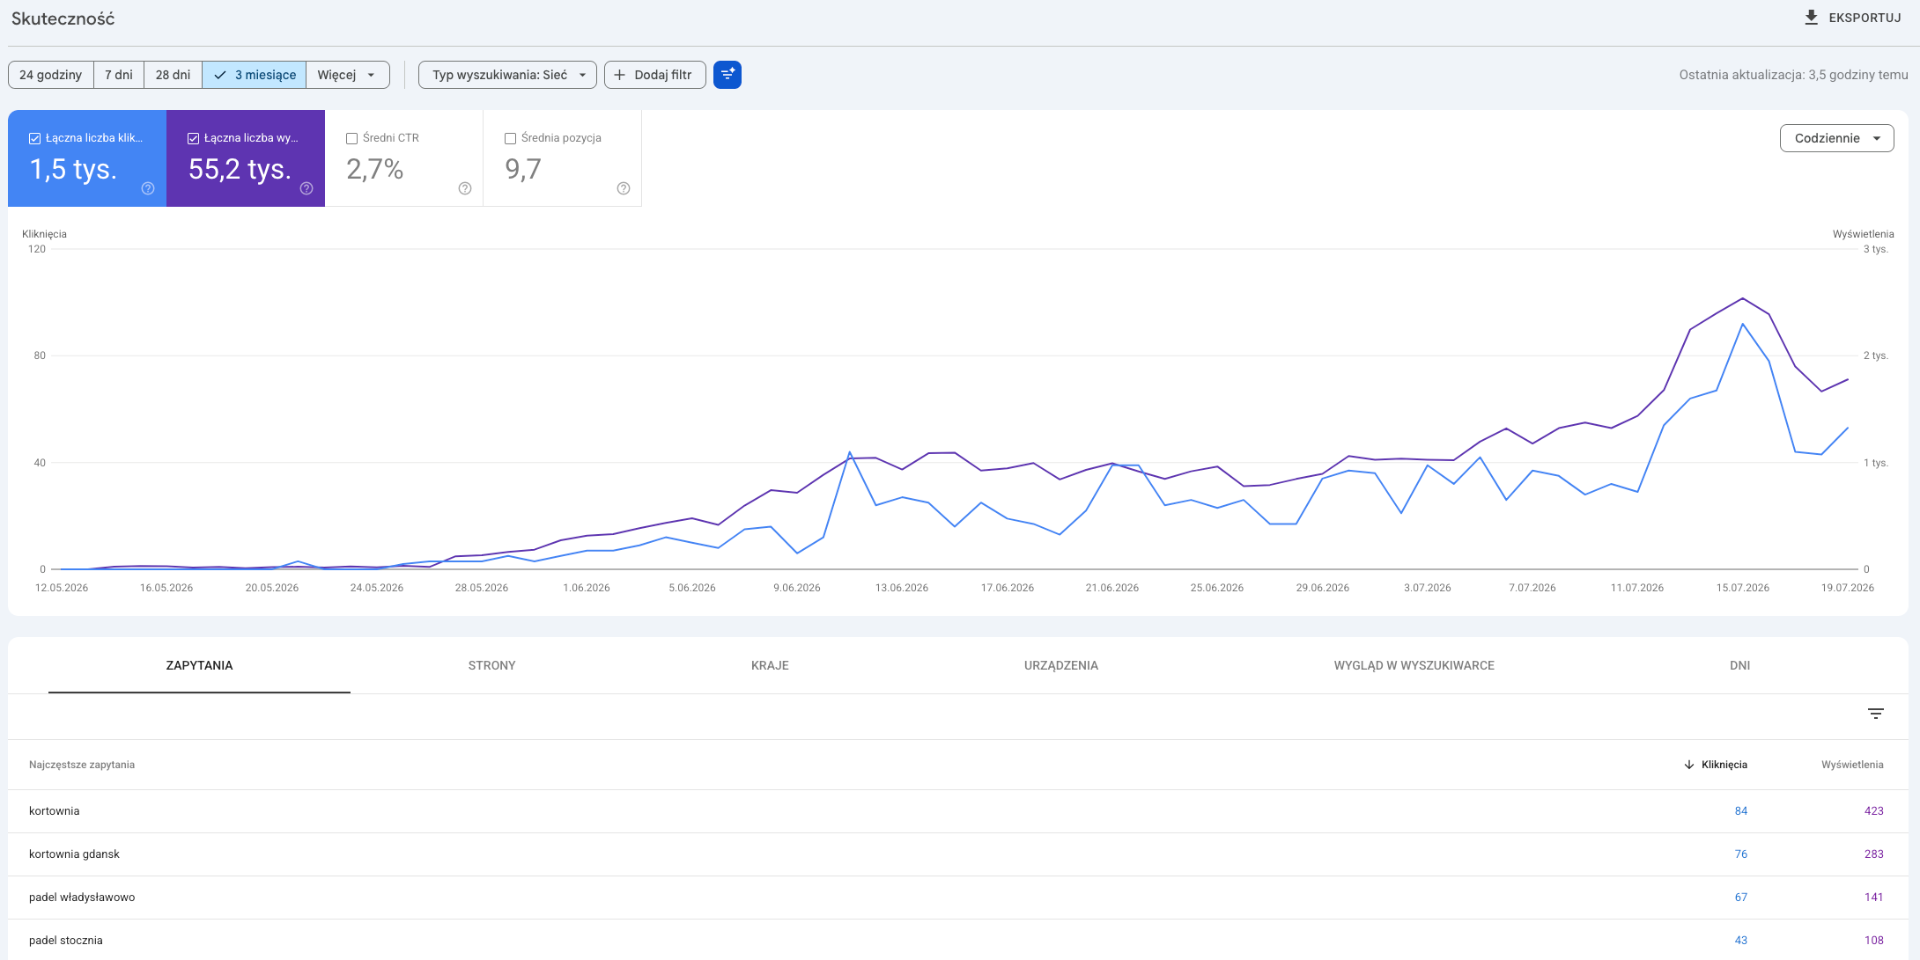Click the Ostatnia aktualizacja status text

pos(1794,75)
